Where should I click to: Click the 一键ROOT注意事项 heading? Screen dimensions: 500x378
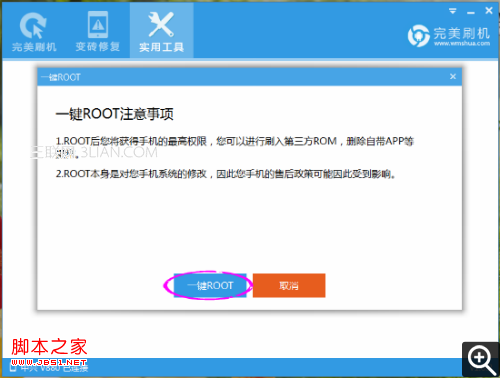[x=114, y=114]
